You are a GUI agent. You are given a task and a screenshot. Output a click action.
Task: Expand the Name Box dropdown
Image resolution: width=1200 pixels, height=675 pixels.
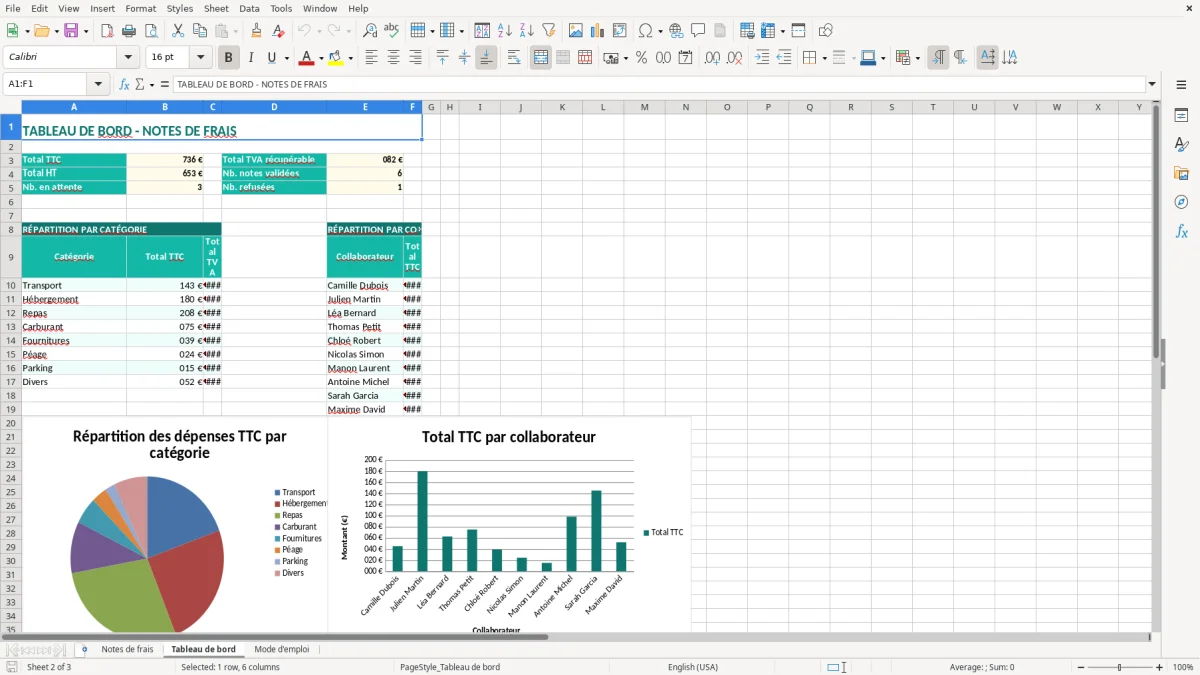(98, 84)
